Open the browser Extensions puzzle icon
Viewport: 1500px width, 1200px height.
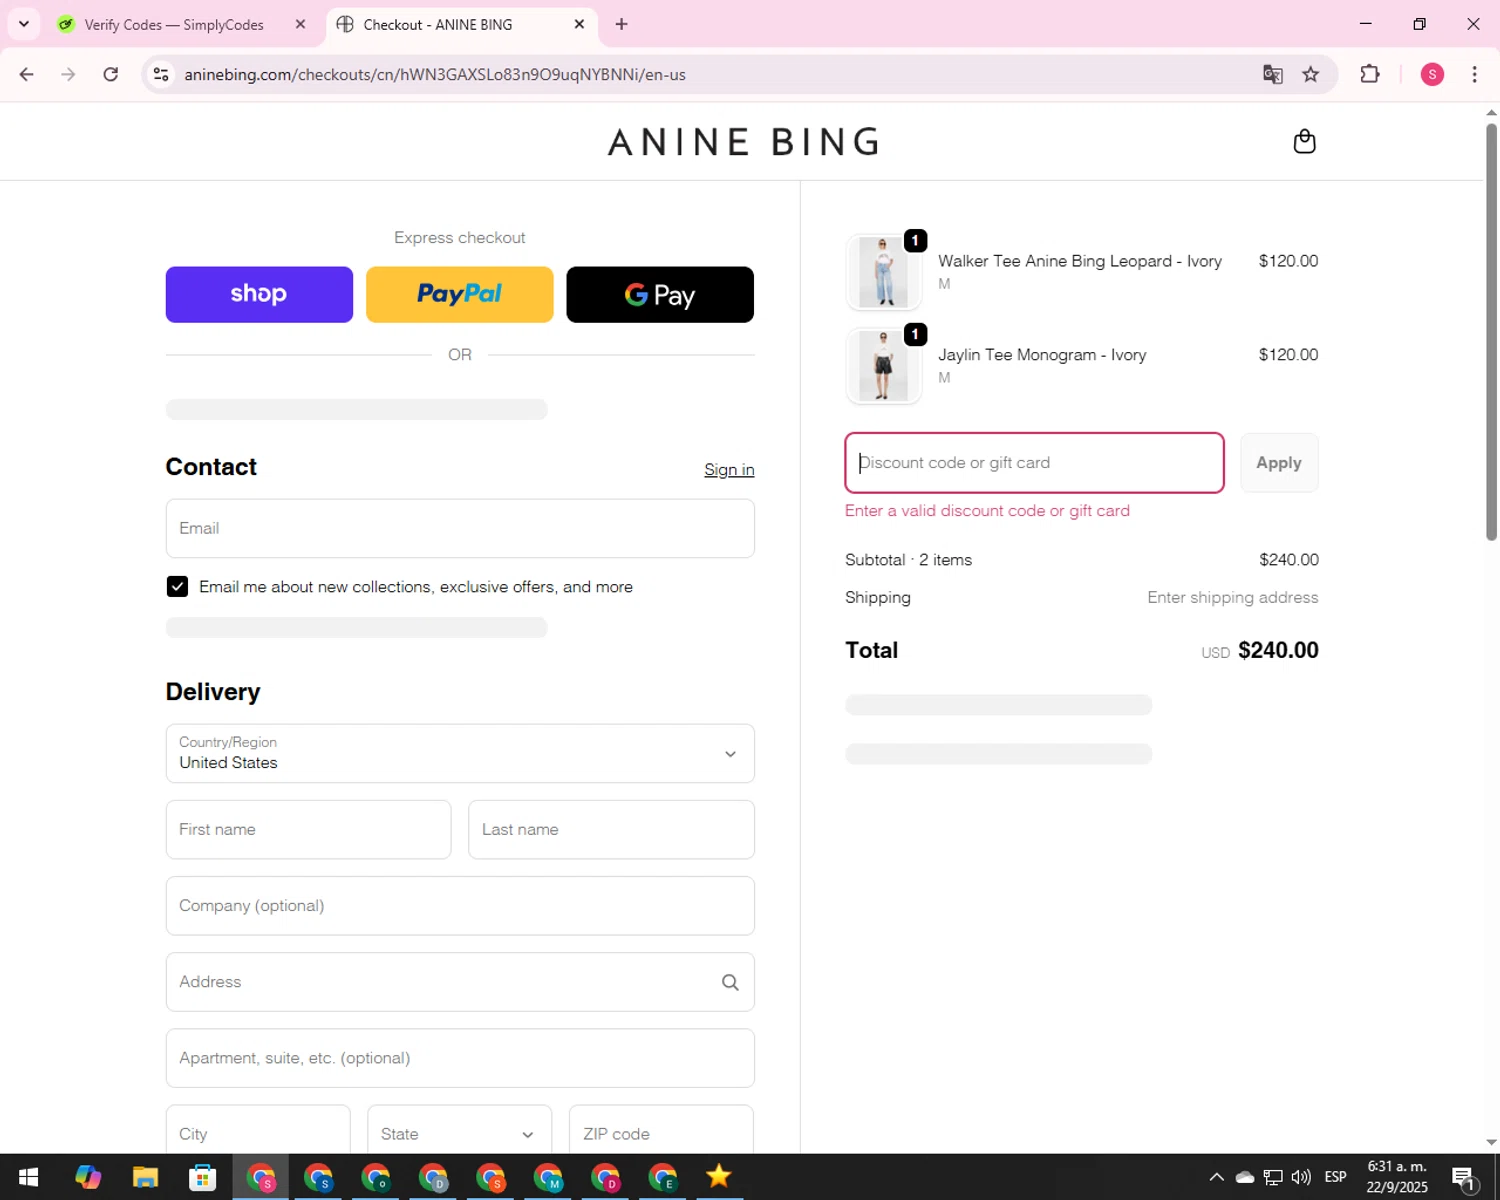coord(1370,74)
